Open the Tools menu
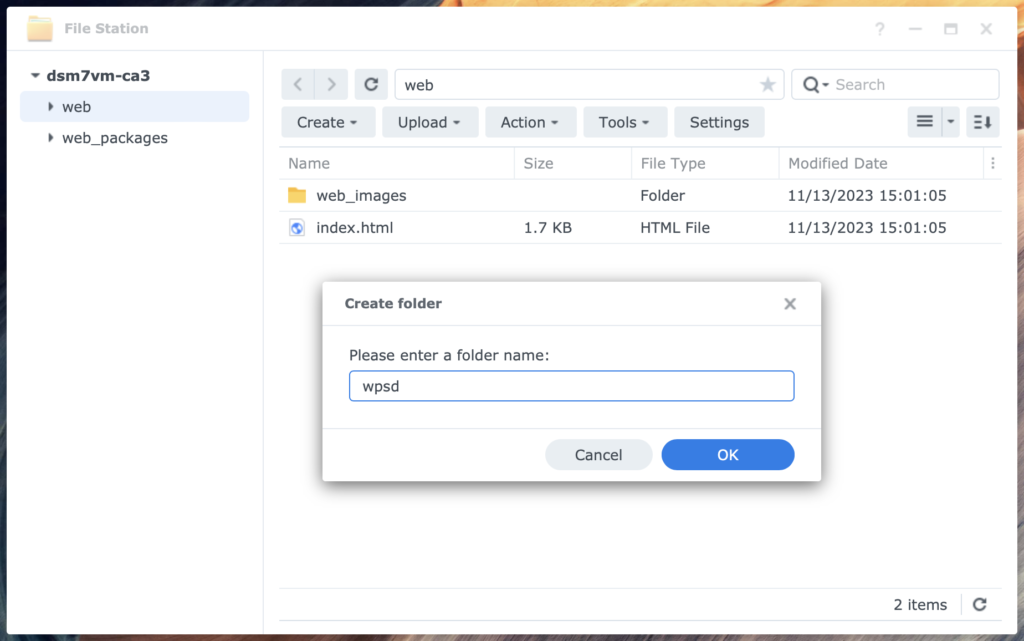 point(625,121)
